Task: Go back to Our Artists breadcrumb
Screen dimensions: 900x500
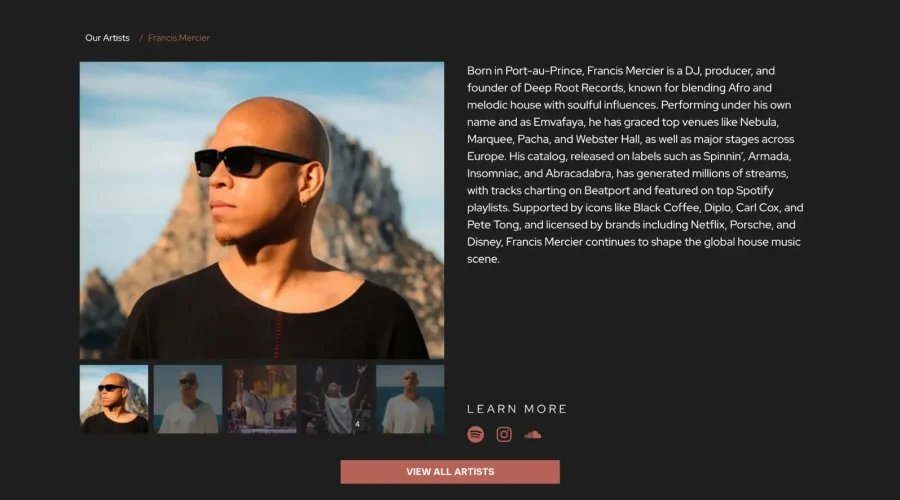Action: pyautogui.click(x=107, y=38)
